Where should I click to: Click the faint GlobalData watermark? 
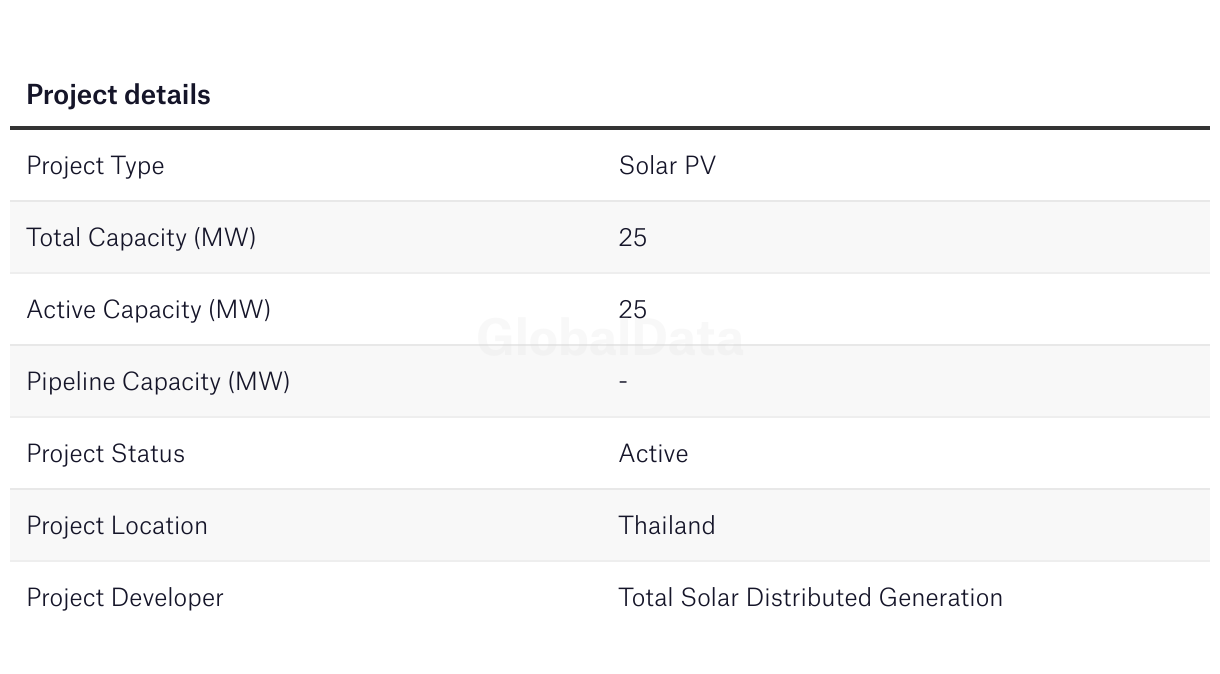click(x=610, y=338)
